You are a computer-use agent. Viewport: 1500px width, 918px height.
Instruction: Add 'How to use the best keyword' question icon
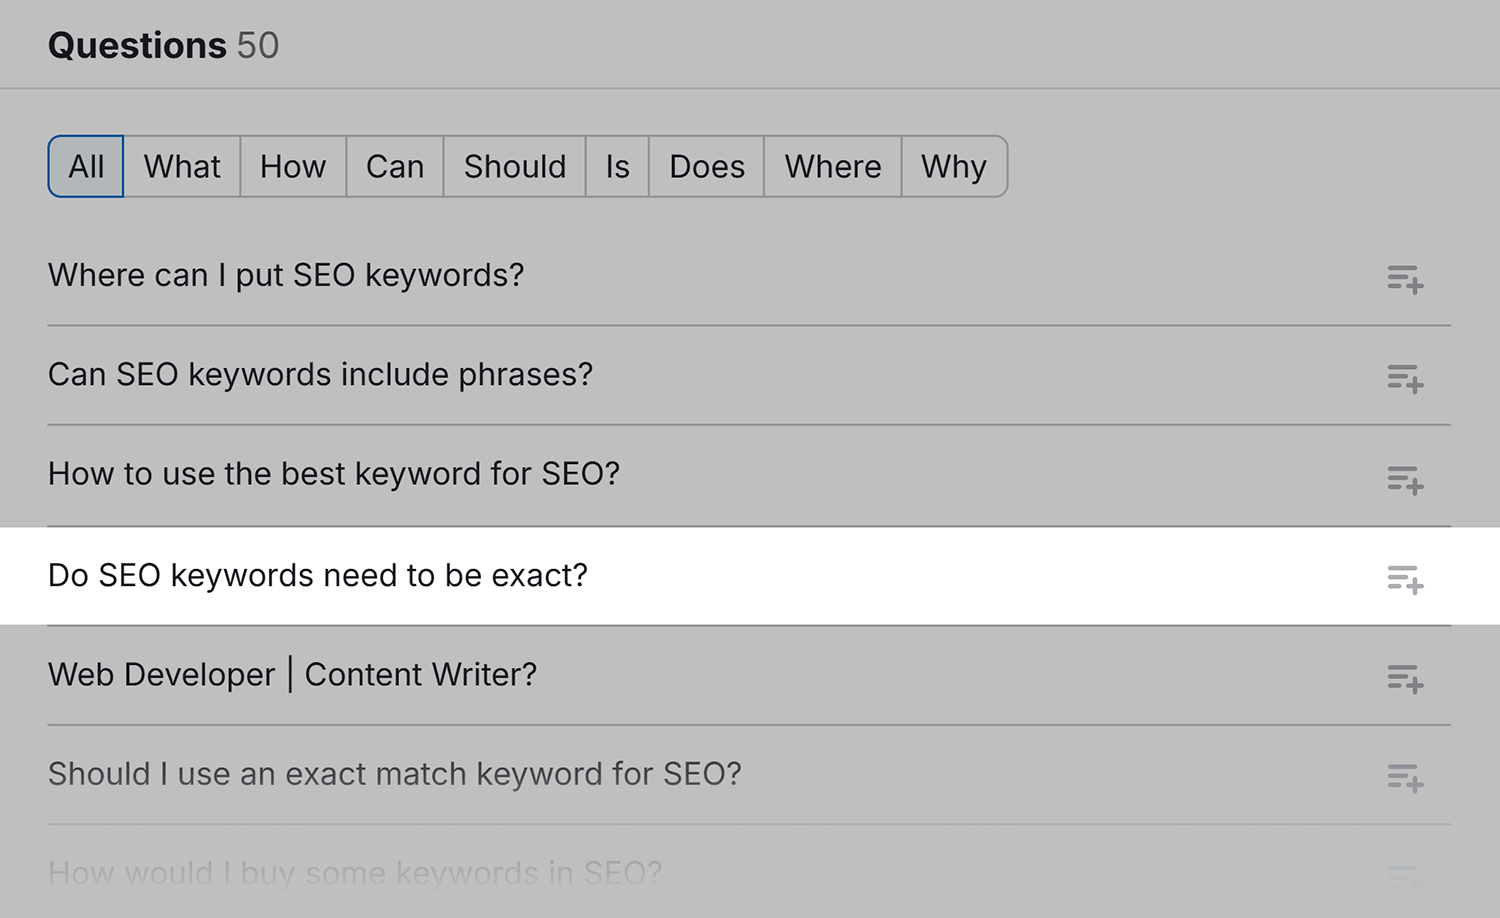pos(1405,480)
